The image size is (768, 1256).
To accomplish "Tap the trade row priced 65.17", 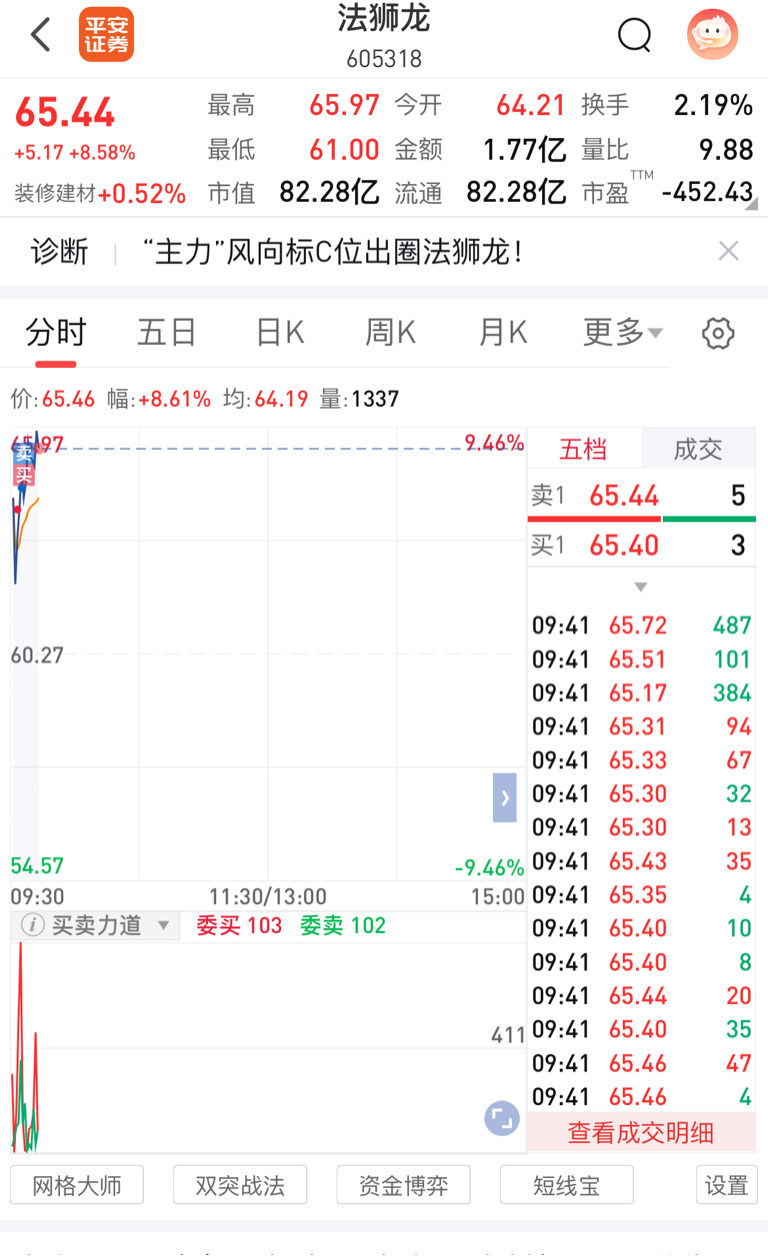I will (641, 693).
